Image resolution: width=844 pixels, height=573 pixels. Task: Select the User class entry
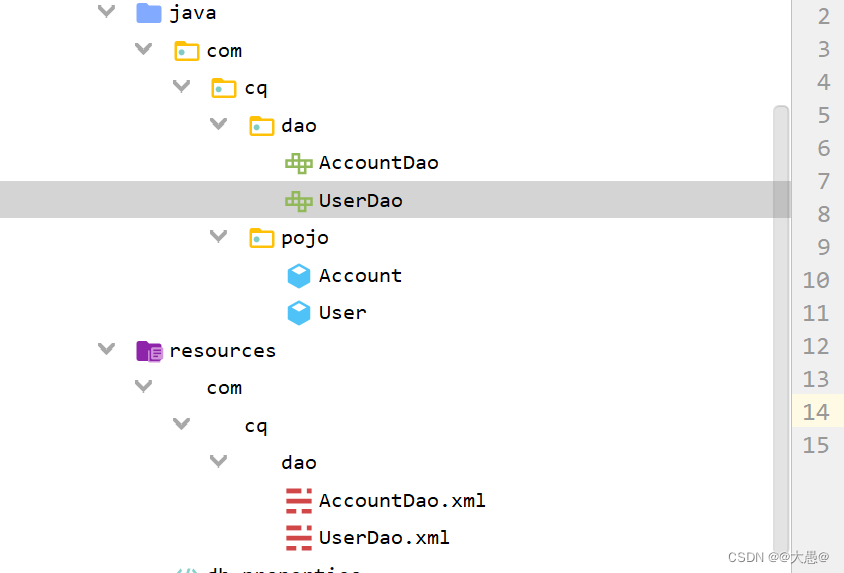(x=342, y=313)
